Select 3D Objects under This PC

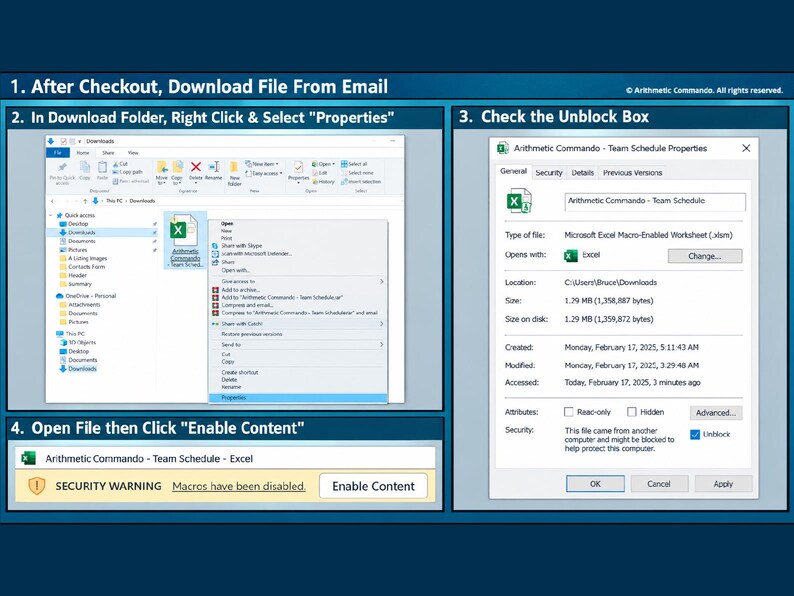(x=77, y=342)
